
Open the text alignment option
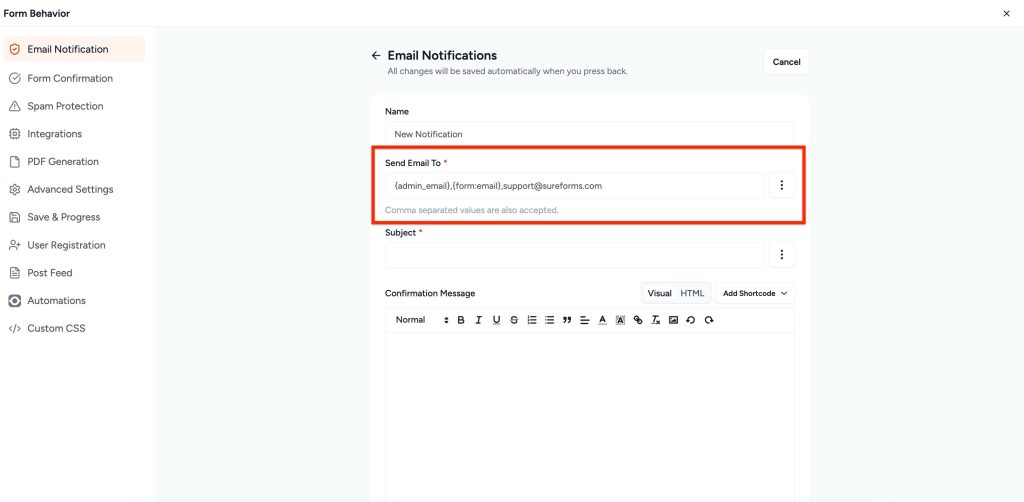coord(584,320)
